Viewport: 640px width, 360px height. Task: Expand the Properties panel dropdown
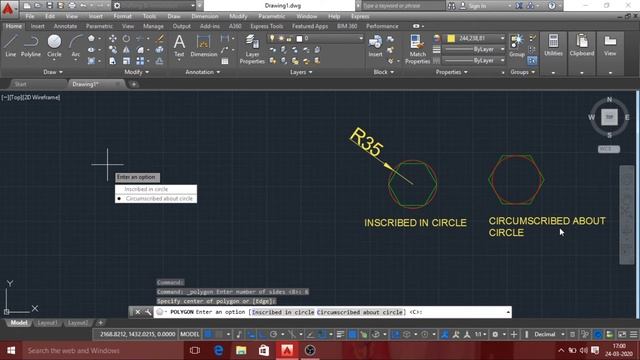pyautogui.click(x=451, y=72)
